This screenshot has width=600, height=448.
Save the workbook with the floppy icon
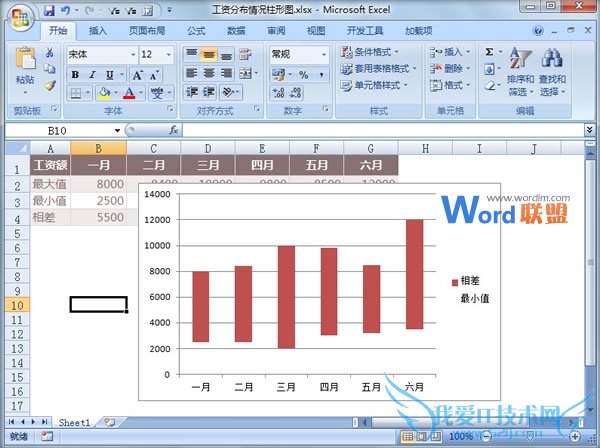tap(49, 10)
